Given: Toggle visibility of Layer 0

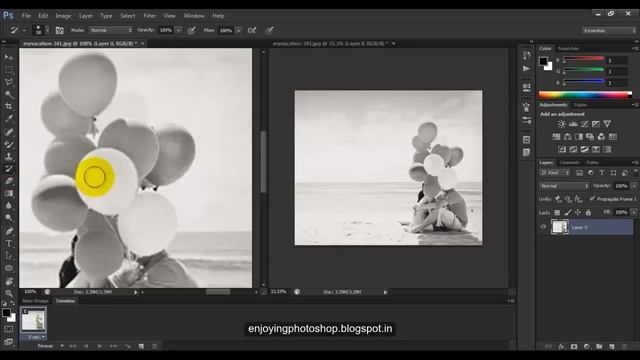Looking at the screenshot, I should coord(543,227).
